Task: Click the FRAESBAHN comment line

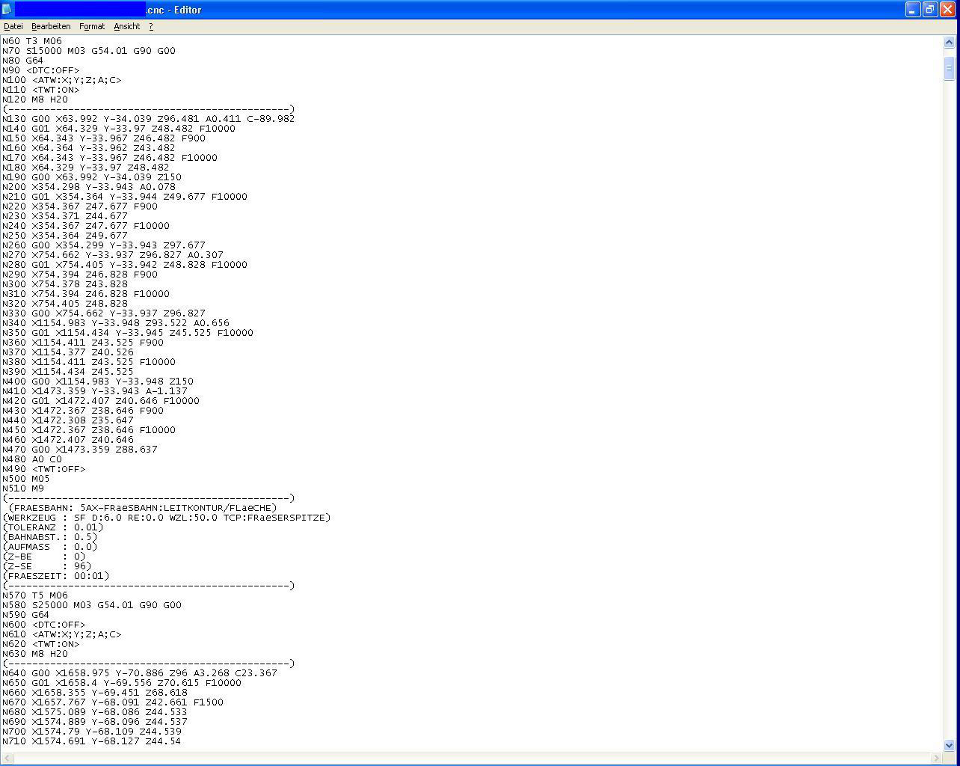Action: click(142, 508)
